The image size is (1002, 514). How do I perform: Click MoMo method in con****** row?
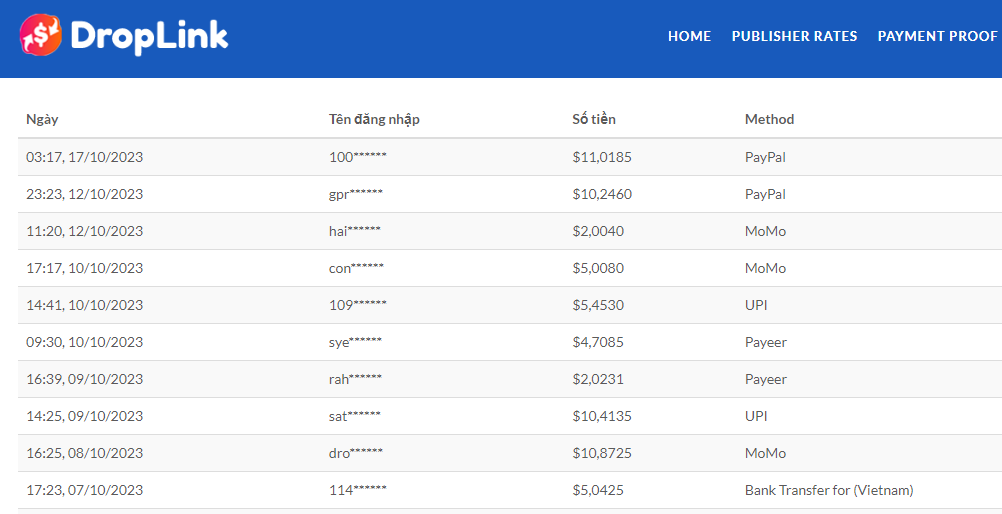point(765,268)
